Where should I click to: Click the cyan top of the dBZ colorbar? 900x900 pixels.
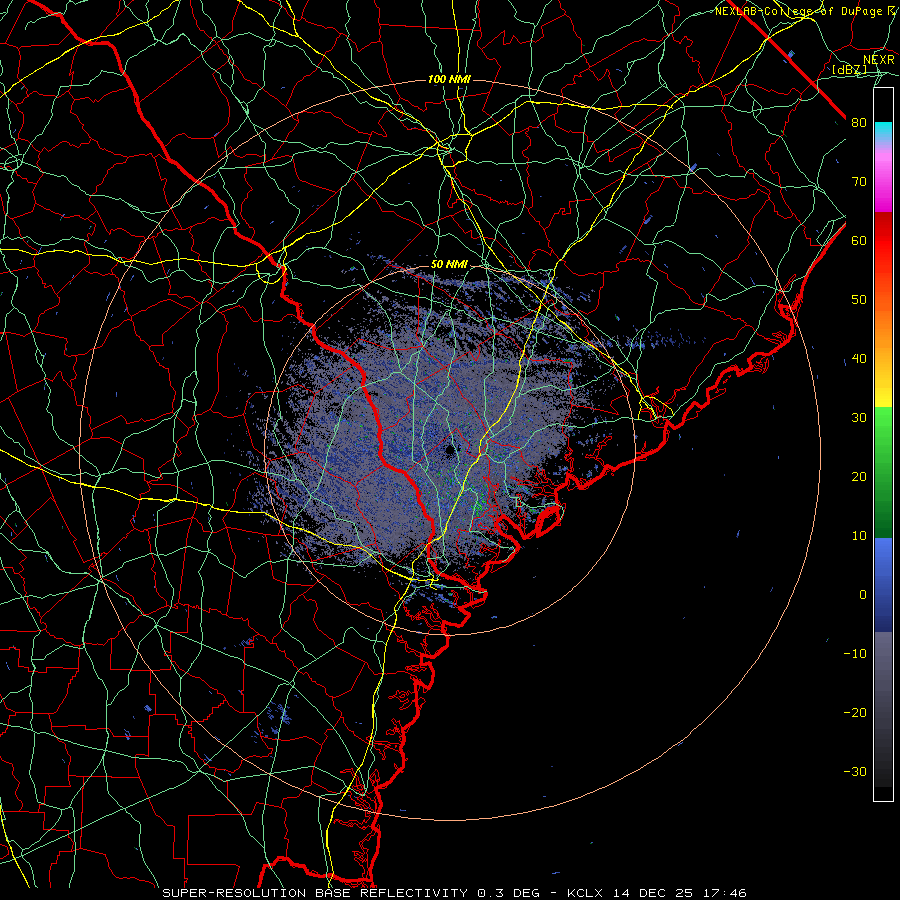(x=883, y=127)
